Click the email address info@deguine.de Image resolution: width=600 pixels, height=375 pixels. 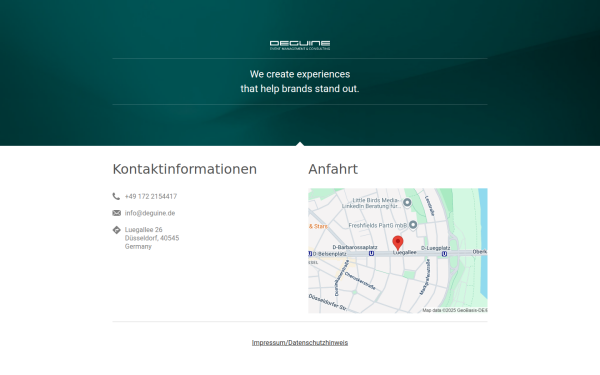(150, 213)
